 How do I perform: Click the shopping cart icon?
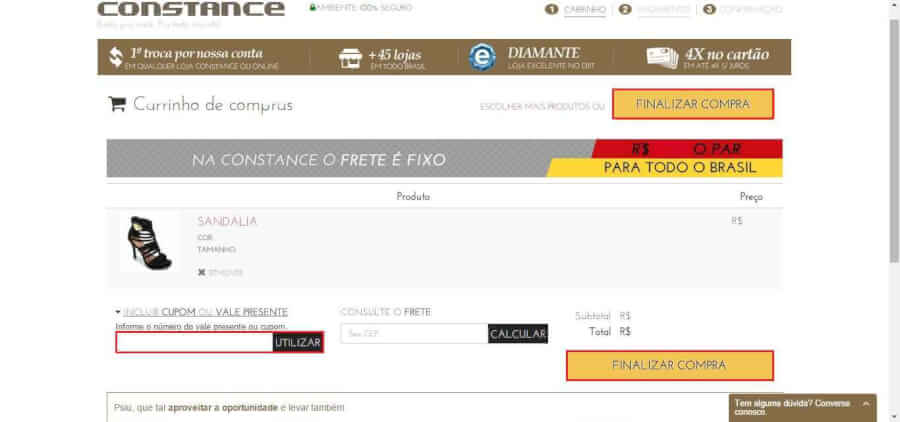[x=117, y=104]
